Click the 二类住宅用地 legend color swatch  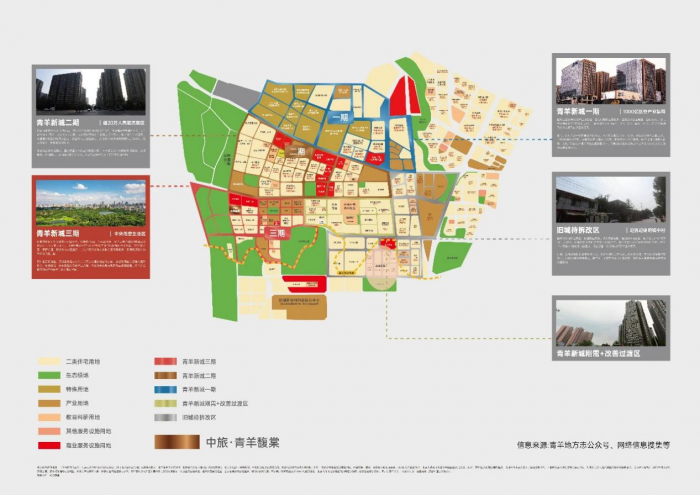coord(50,361)
